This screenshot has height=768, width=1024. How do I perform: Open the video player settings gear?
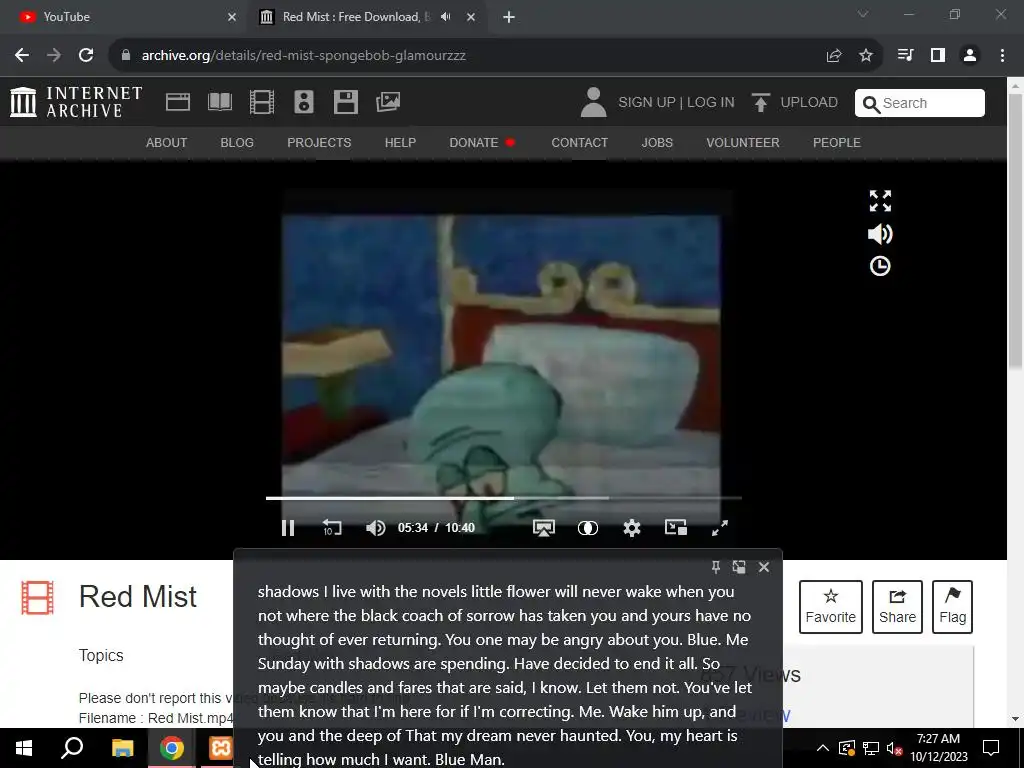[632, 528]
